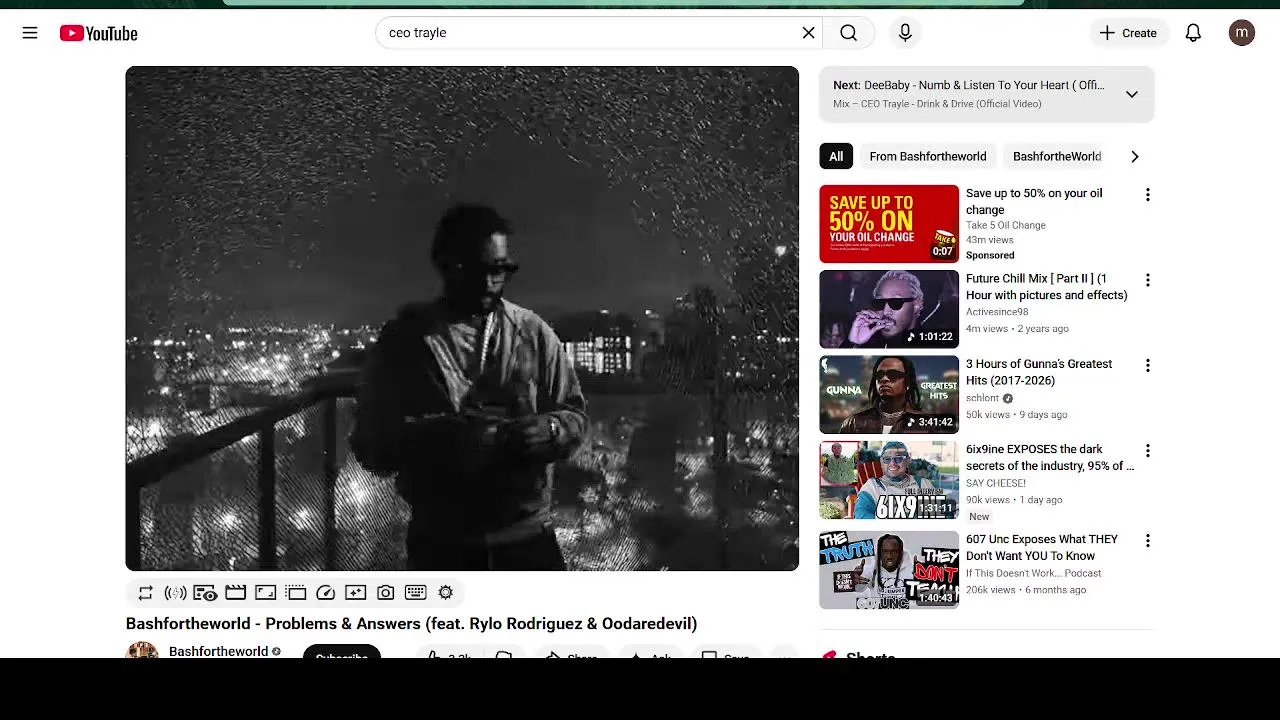Select the From Bashfortheworld chip

pos(928,156)
